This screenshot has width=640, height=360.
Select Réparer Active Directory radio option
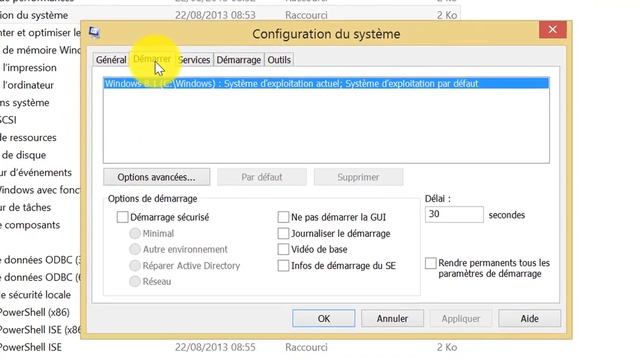pos(135,266)
